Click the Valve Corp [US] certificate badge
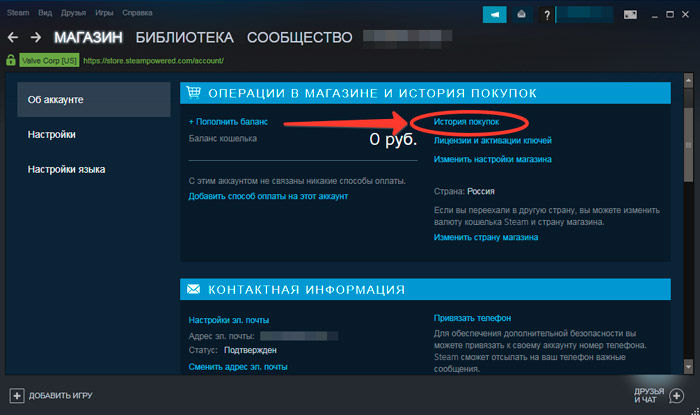Viewport: 700px width, 415px height. pos(49,60)
